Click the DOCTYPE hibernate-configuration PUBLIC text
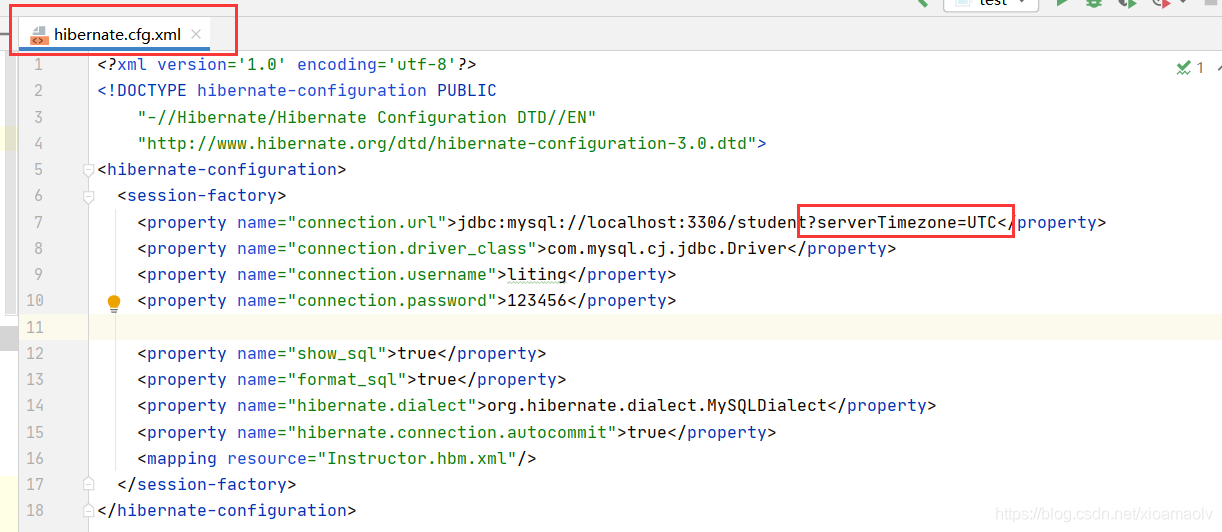The image size is (1222, 532). tap(297, 91)
